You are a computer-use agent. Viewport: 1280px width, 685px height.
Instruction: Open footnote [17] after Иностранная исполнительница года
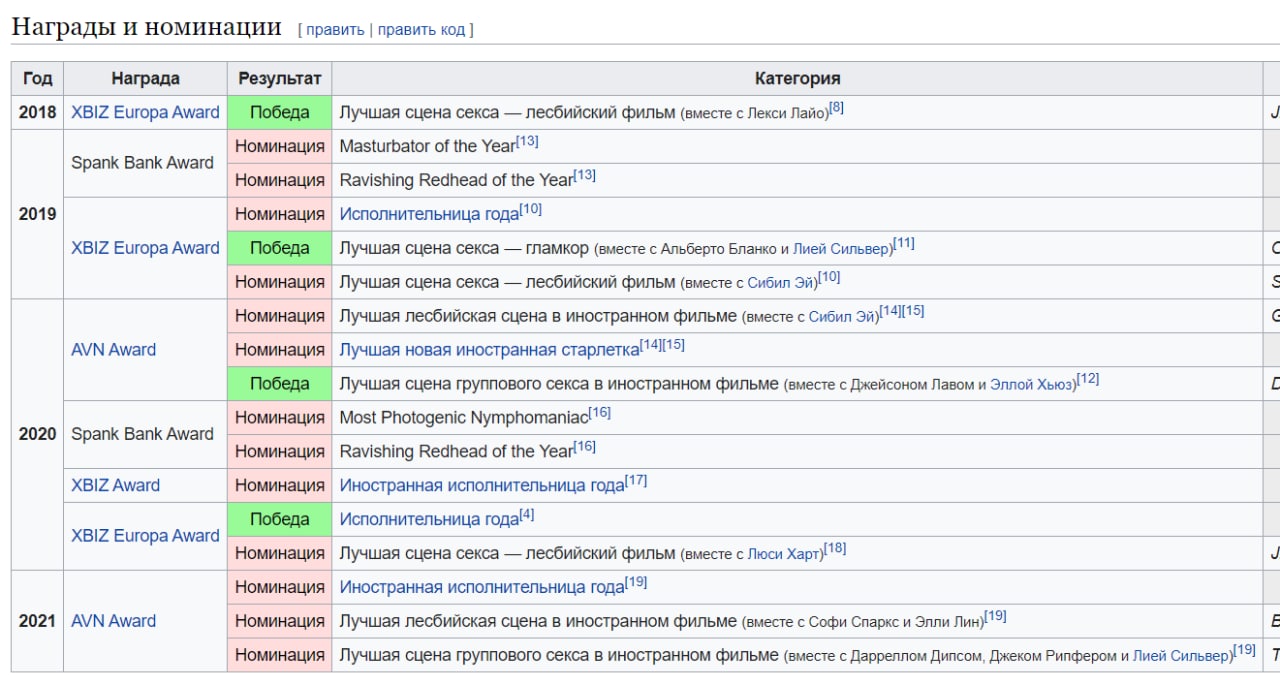[x=636, y=481]
